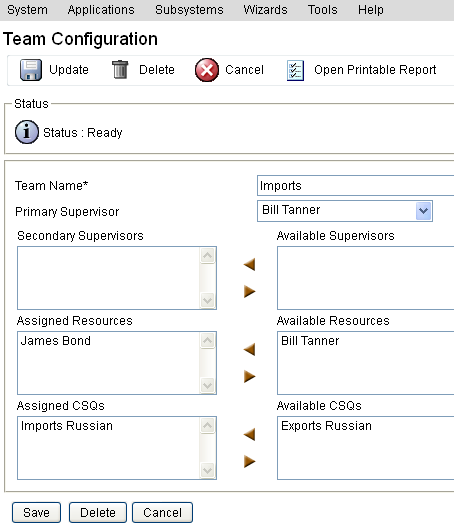This screenshot has height=527, width=454.
Task: Click the Update floppy disk icon
Action: (31, 70)
